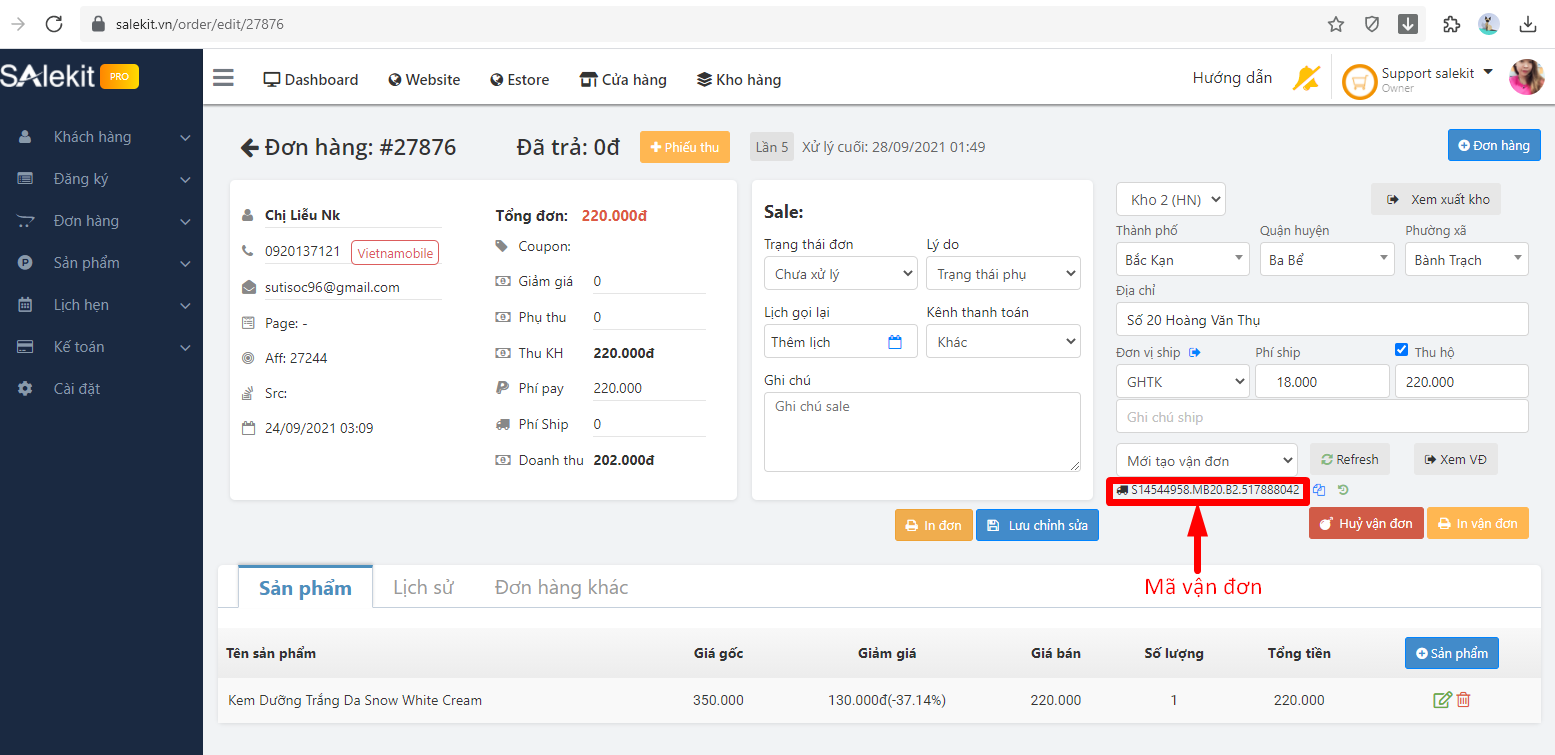Open the Thành phố Bắc Kạn dropdown
The image size is (1555, 755).
[1182, 259]
